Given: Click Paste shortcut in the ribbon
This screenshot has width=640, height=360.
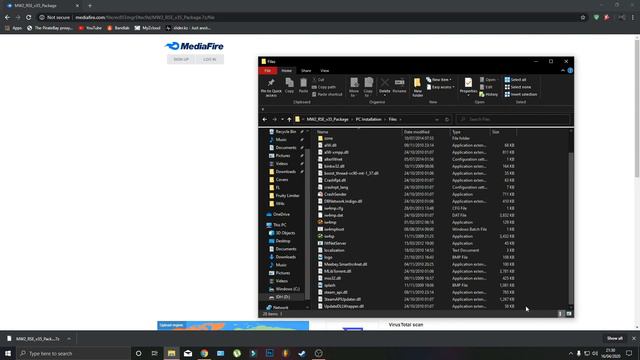Looking at the screenshot, I should coord(327,94).
